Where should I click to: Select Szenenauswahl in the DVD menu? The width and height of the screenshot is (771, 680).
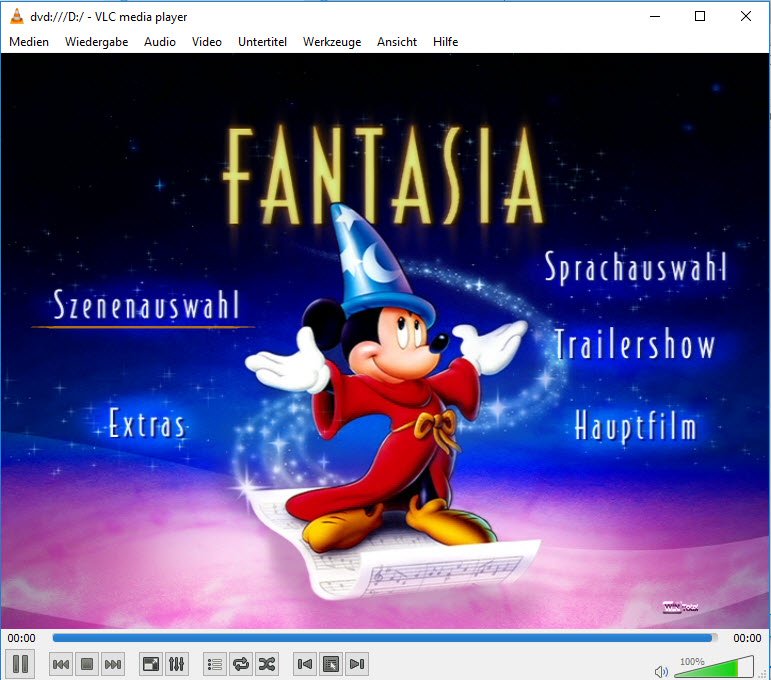point(146,305)
